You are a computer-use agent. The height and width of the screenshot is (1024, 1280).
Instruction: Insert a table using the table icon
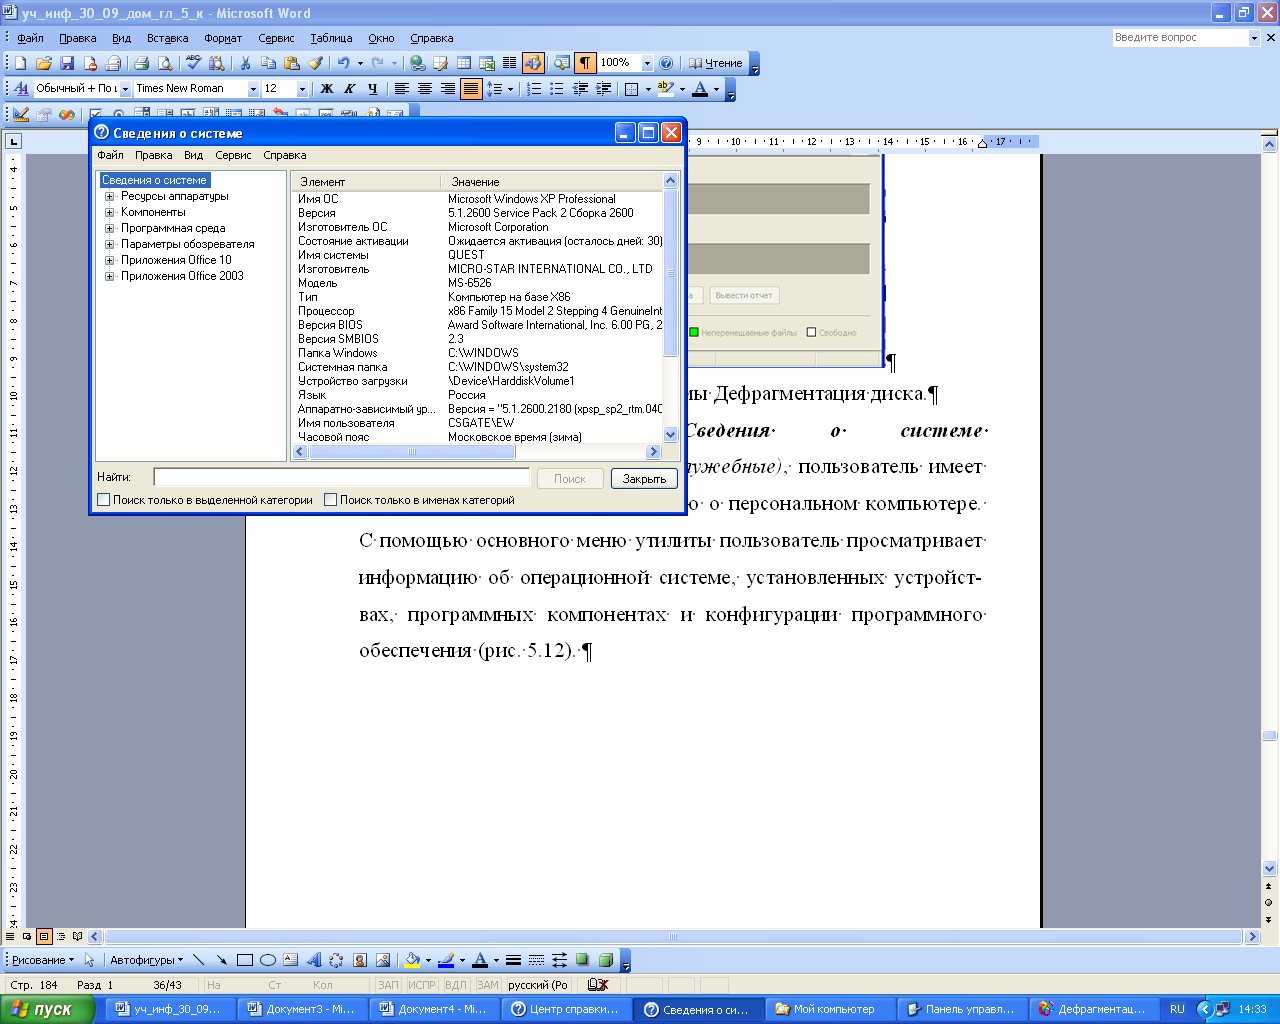click(464, 63)
